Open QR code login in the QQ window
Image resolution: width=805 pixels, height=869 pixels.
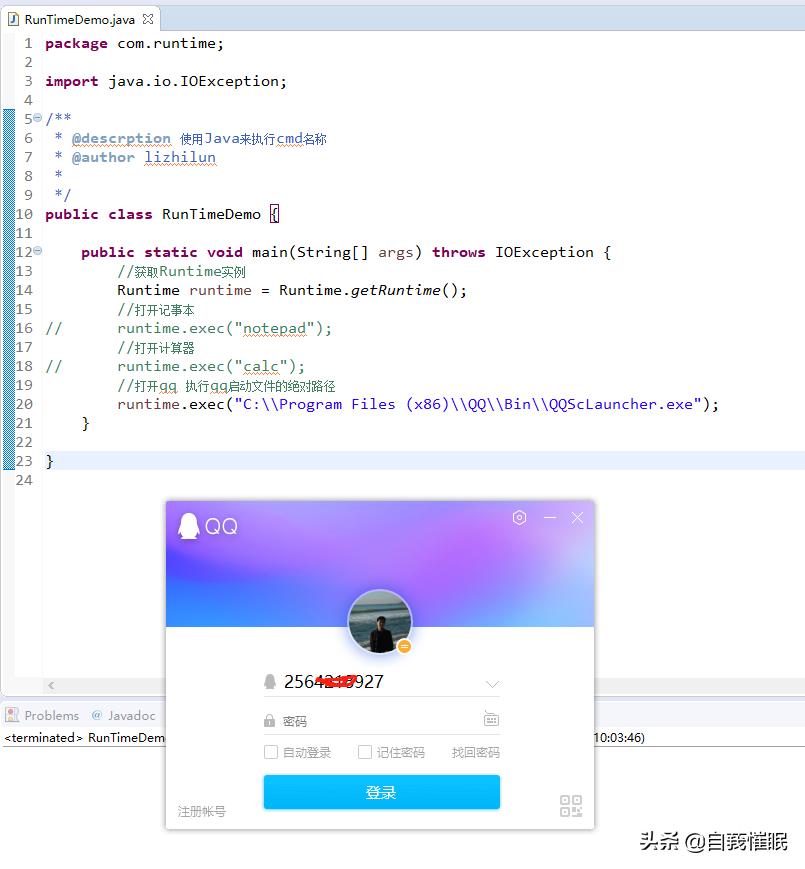570,806
